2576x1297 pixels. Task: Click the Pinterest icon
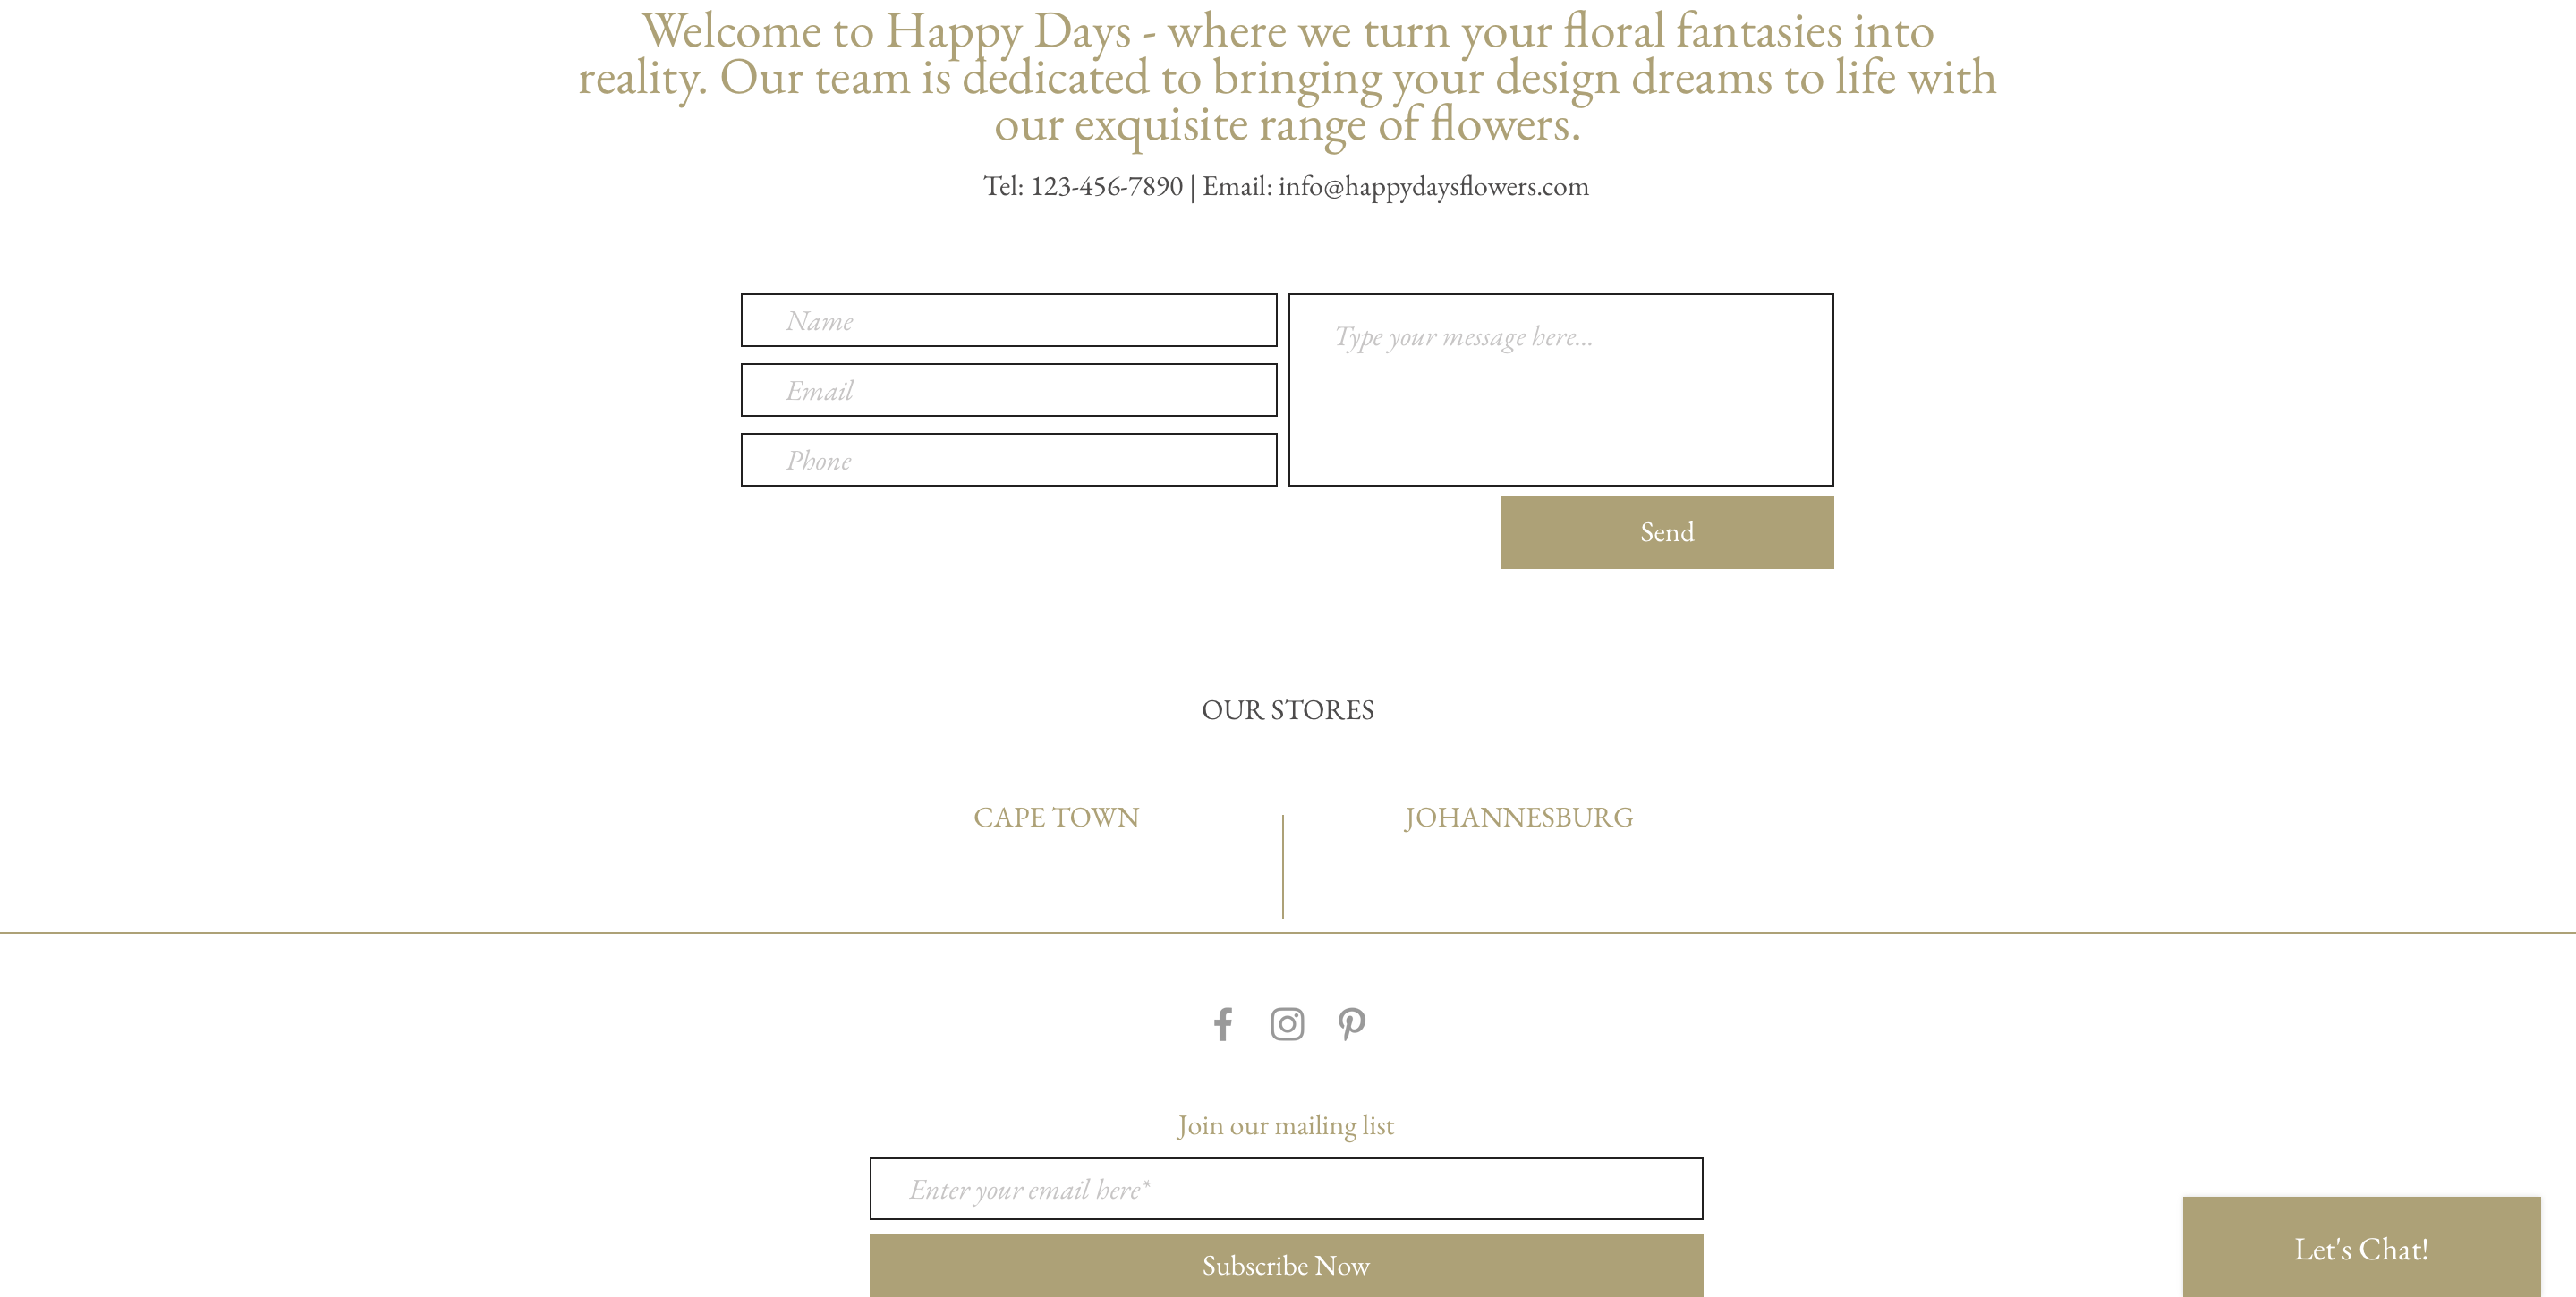[x=1352, y=1022]
